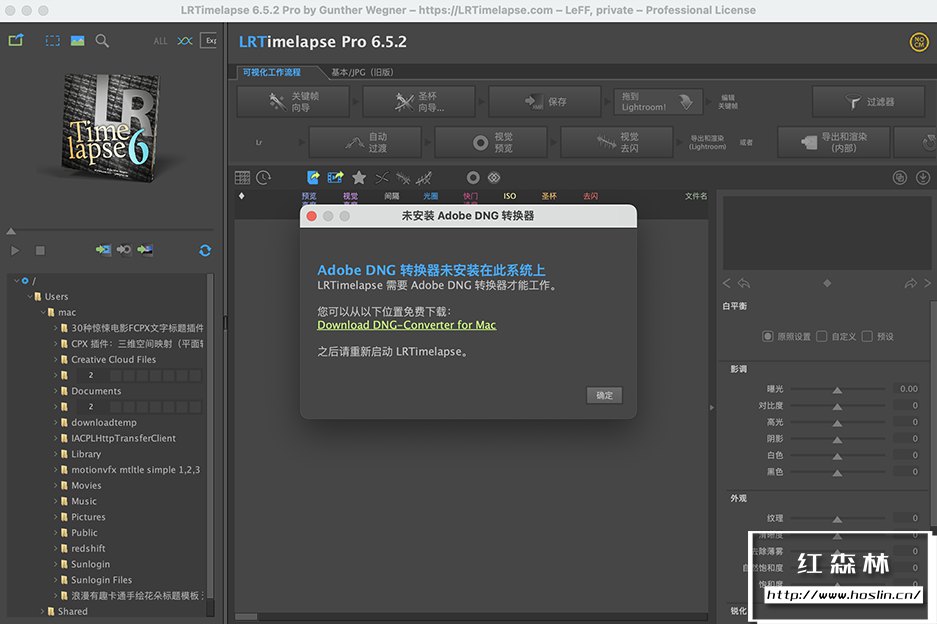Click the undo arrow below preview
Viewport: 937px width, 624px height.
tap(744, 283)
